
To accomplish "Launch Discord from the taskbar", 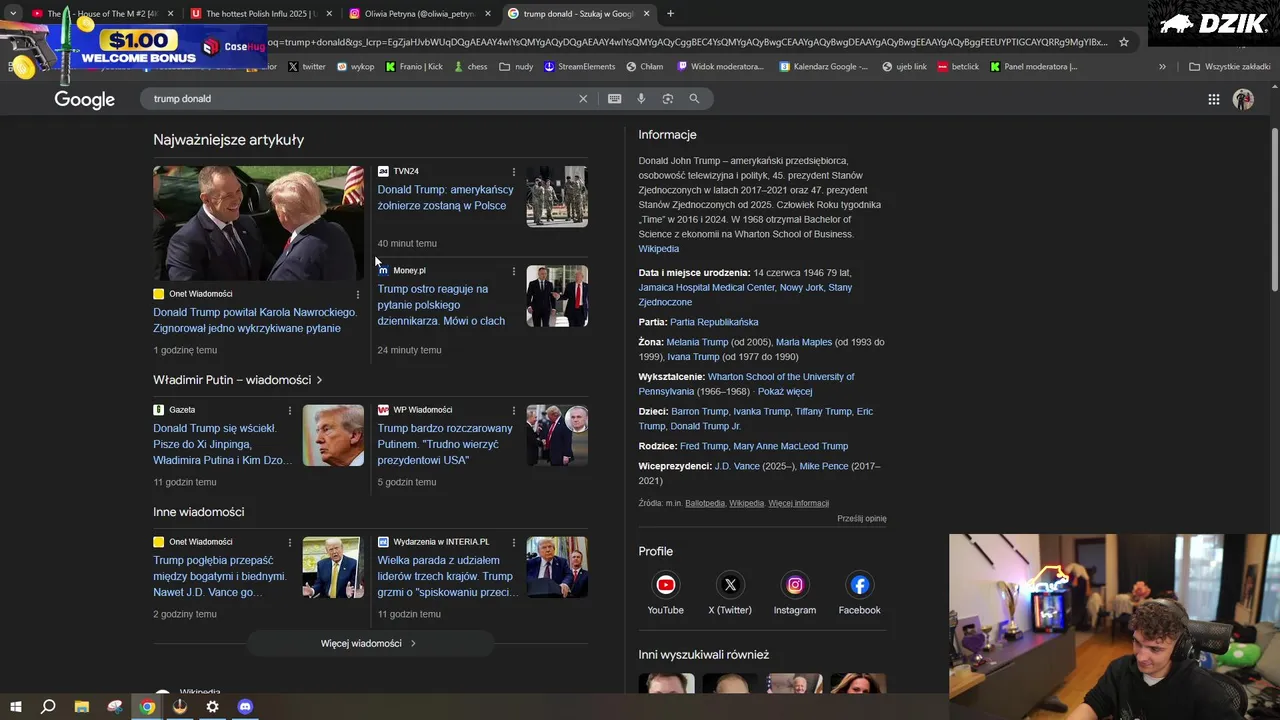I will pyautogui.click(x=245, y=707).
